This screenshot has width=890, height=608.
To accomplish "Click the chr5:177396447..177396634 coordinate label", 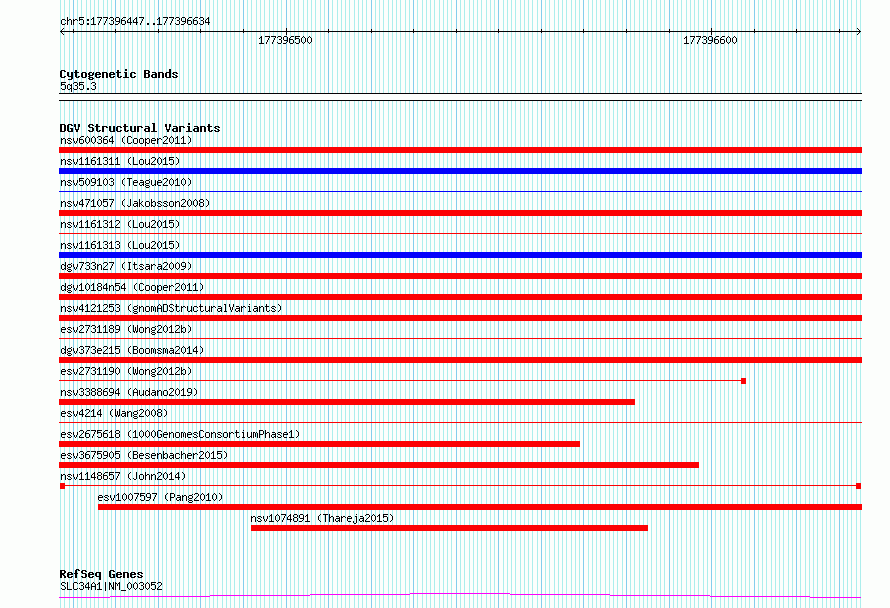I will tap(135, 21).
